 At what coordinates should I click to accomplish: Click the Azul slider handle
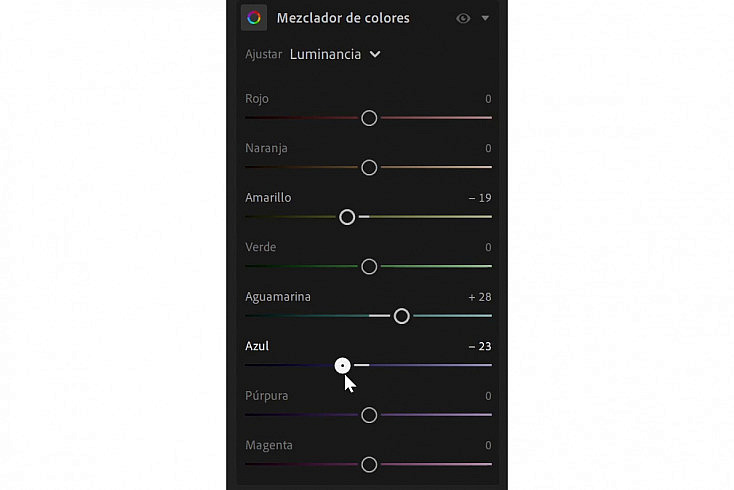click(343, 366)
